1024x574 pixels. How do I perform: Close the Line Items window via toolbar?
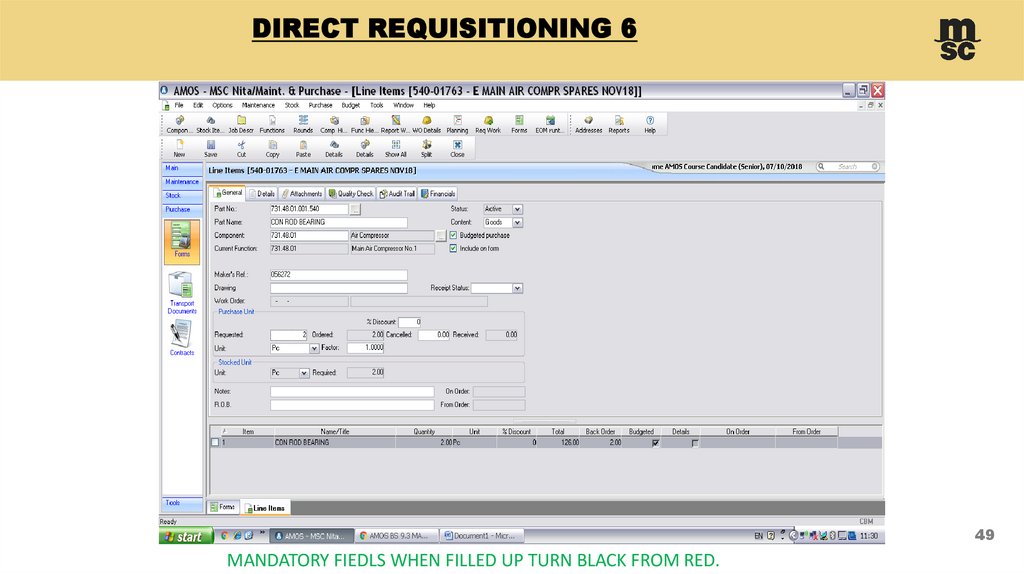pos(457,148)
